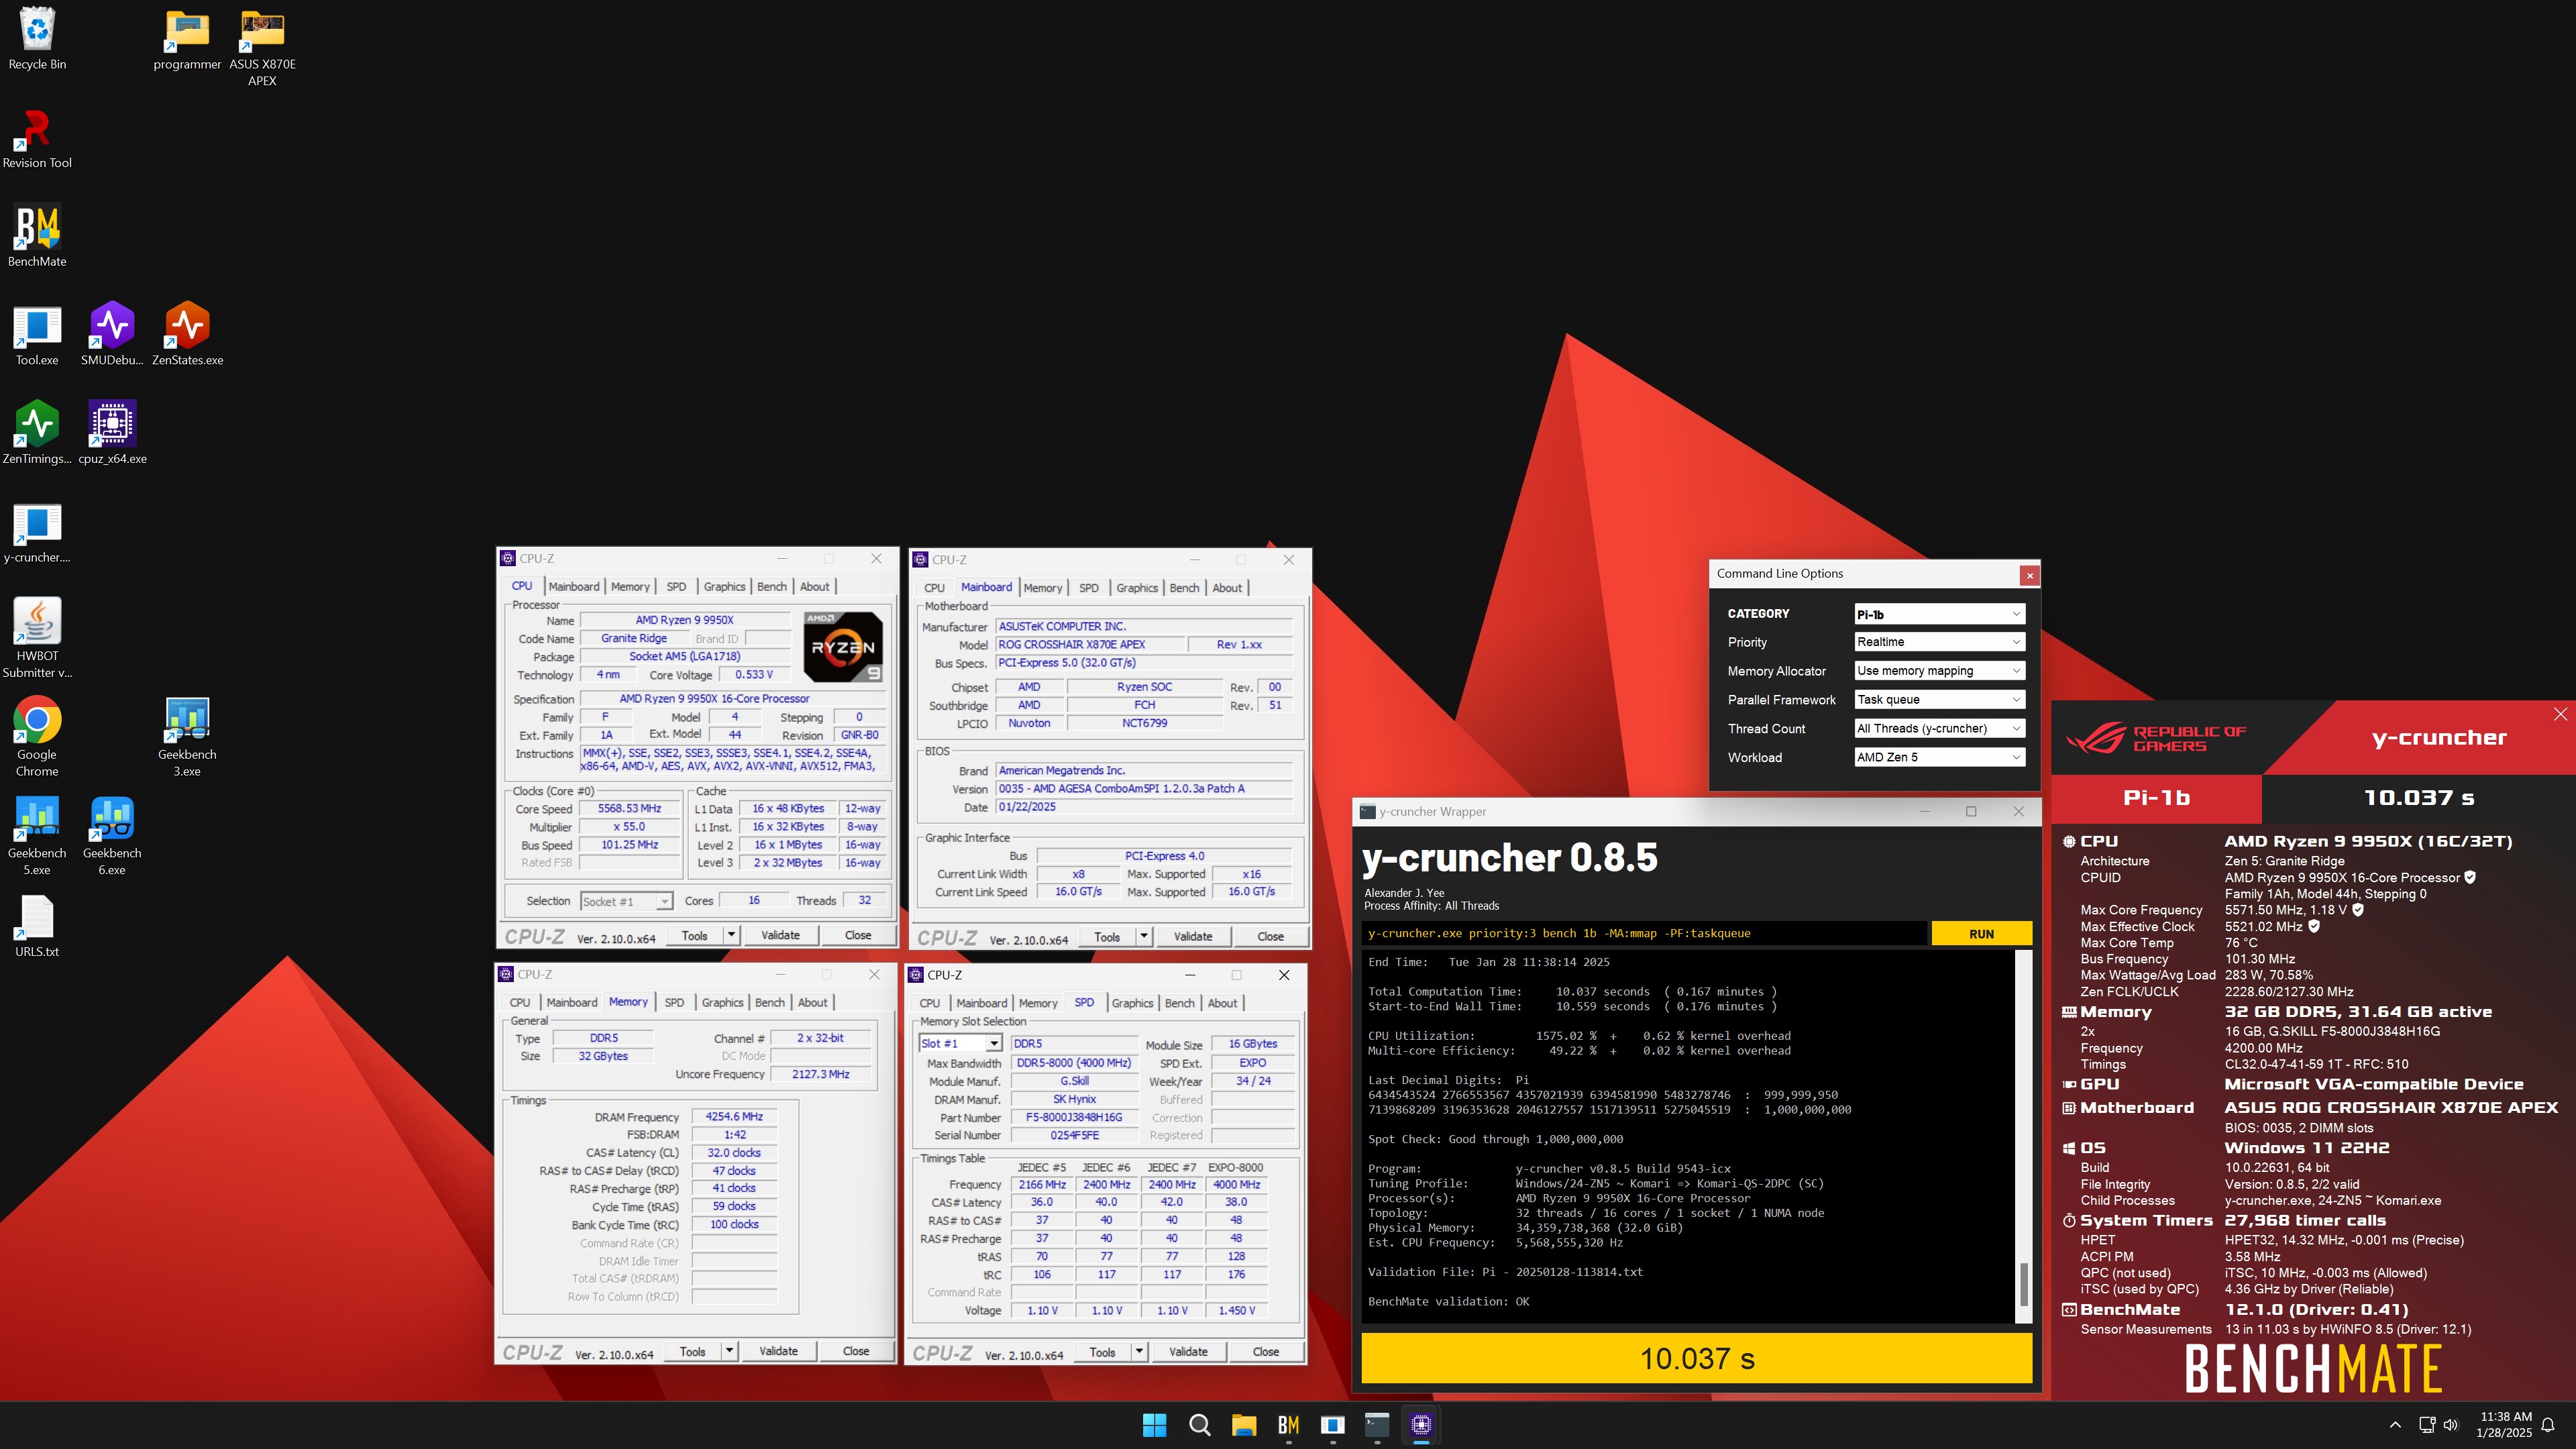
Task: Open Windows Start menu
Action: click(1154, 1424)
